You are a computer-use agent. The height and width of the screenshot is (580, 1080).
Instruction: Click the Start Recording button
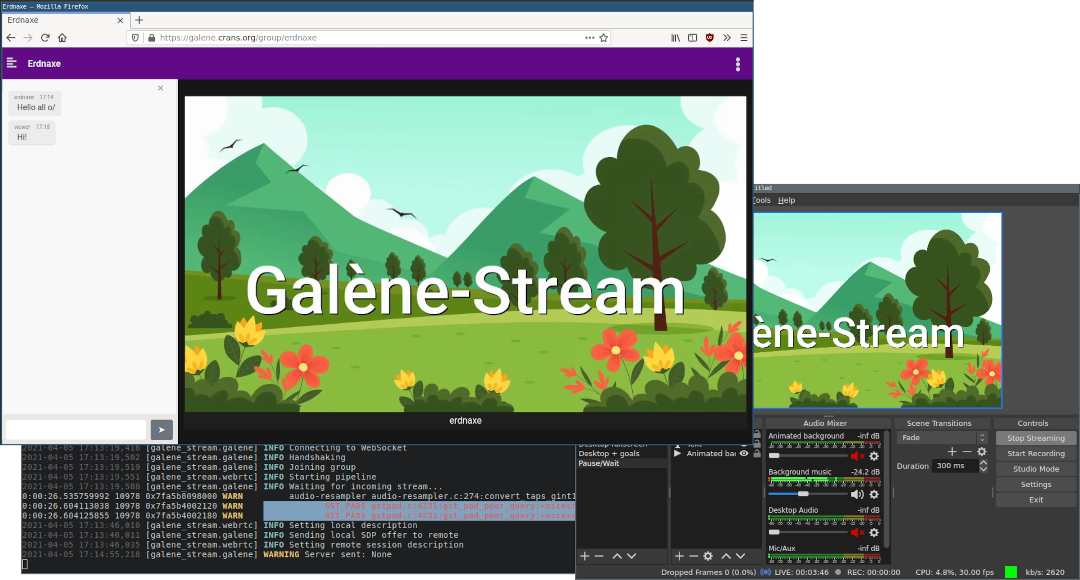point(1035,453)
